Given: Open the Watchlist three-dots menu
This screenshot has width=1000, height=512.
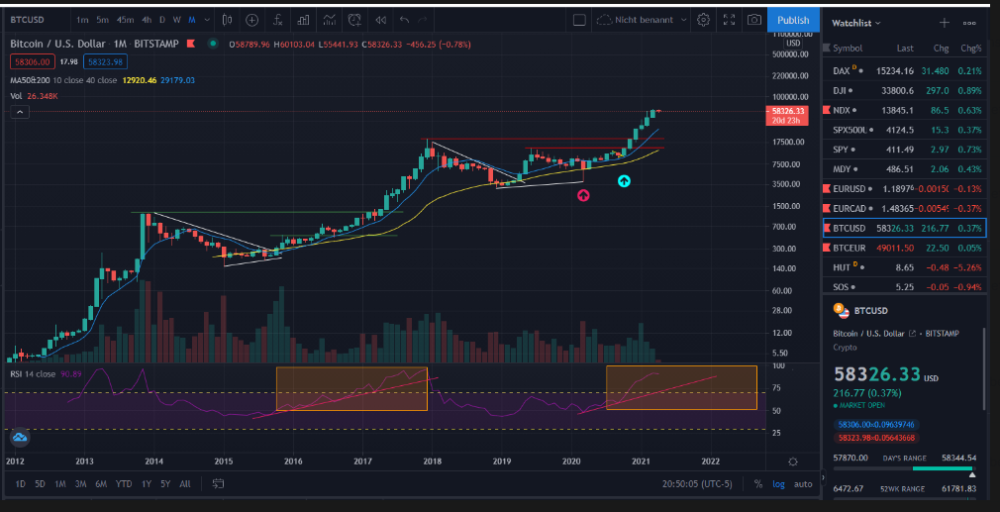Looking at the screenshot, I should [x=969, y=23].
